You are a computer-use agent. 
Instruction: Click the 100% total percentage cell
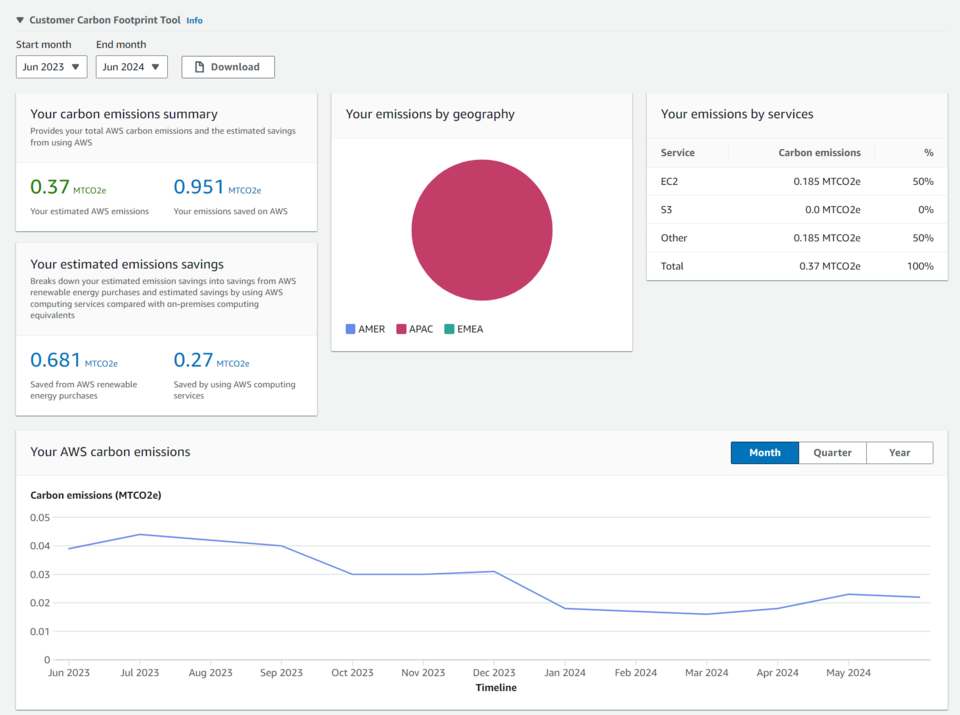[x=920, y=266]
